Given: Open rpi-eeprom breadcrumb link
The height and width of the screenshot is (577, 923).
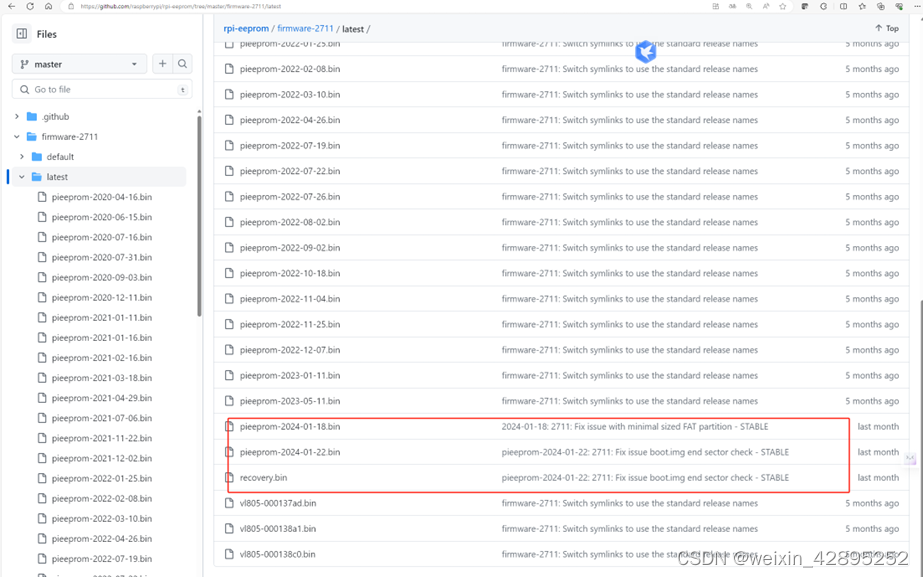Looking at the screenshot, I should (246, 28).
